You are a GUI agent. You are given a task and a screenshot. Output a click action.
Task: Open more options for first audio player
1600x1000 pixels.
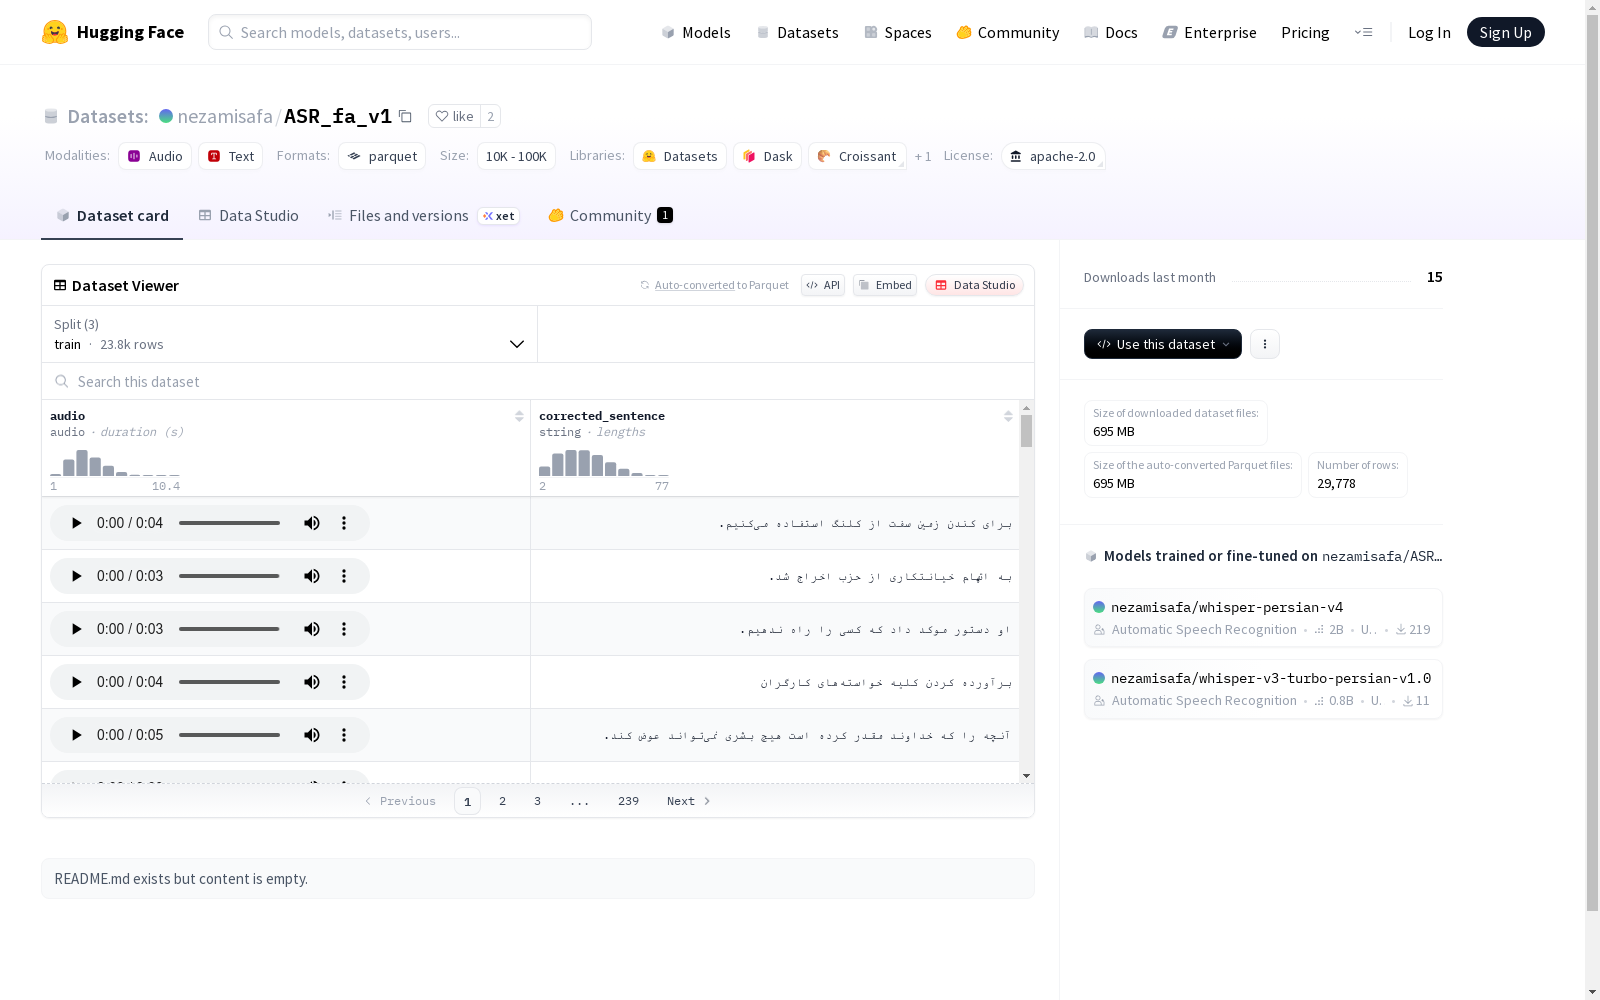(344, 523)
